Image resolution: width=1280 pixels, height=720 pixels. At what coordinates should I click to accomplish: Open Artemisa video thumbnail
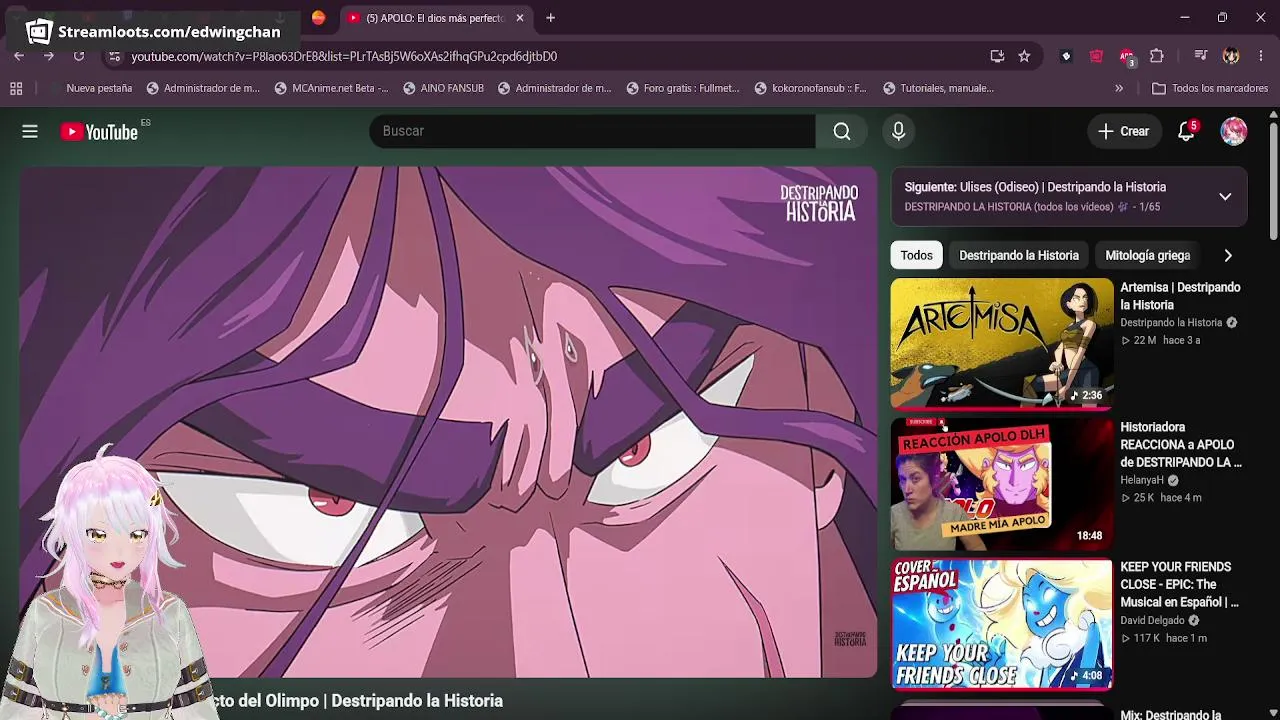tap(1001, 343)
